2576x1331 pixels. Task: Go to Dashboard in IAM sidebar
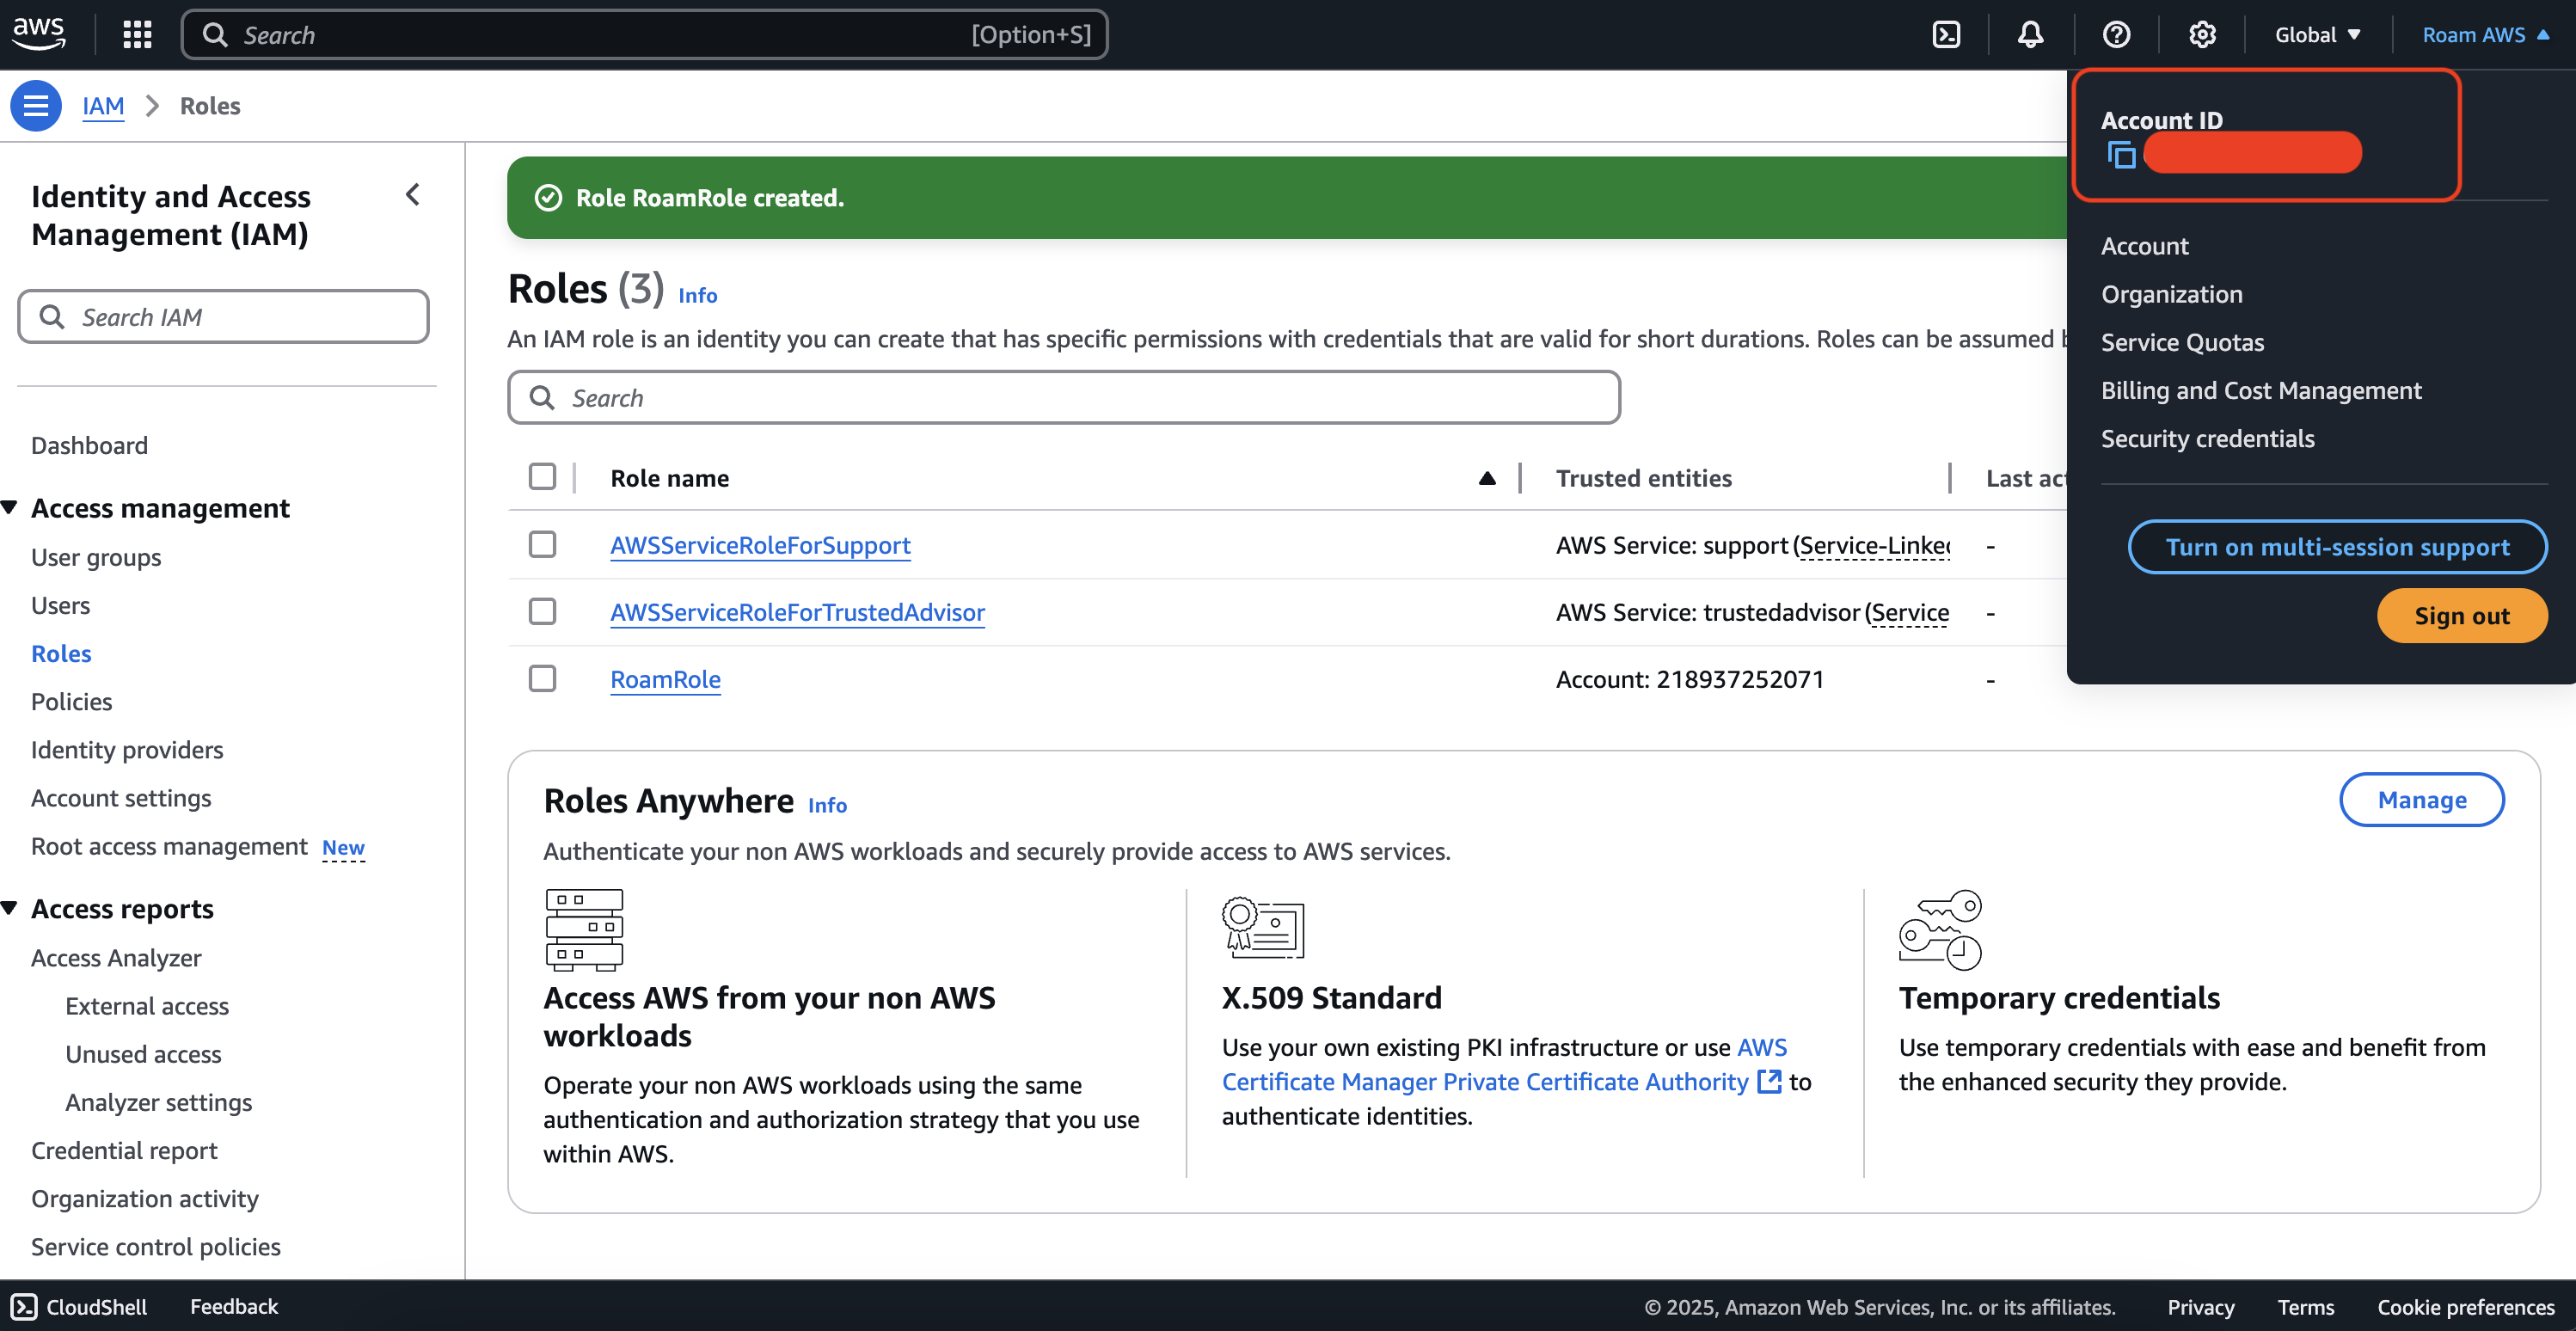pos(89,445)
